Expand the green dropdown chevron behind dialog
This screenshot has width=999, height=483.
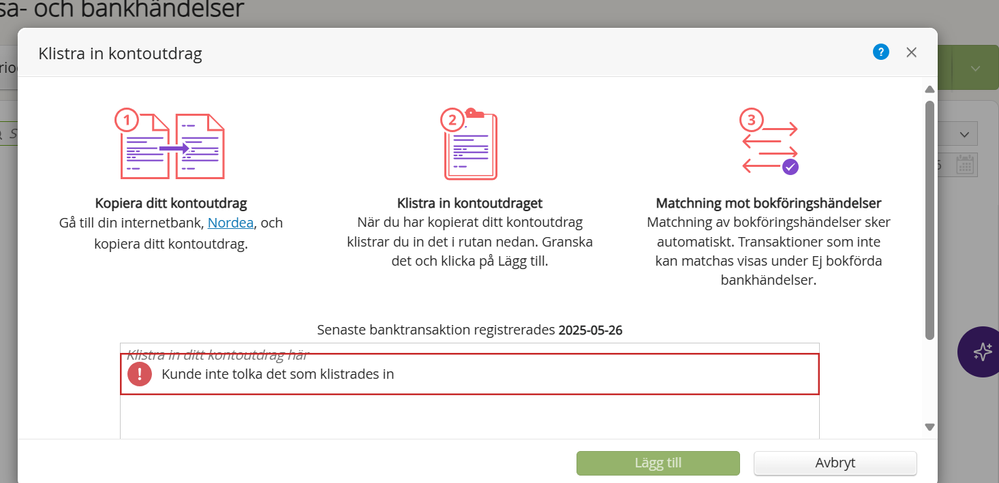pyautogui.click(x=975, y=69)
